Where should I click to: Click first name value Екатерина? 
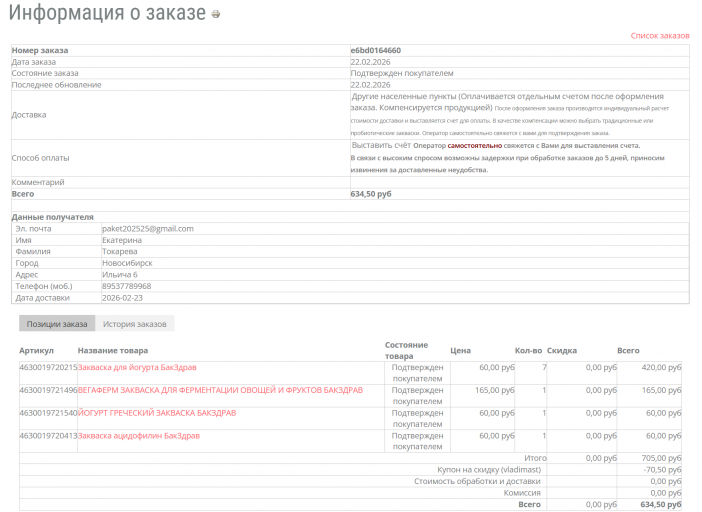coord(122,240)
